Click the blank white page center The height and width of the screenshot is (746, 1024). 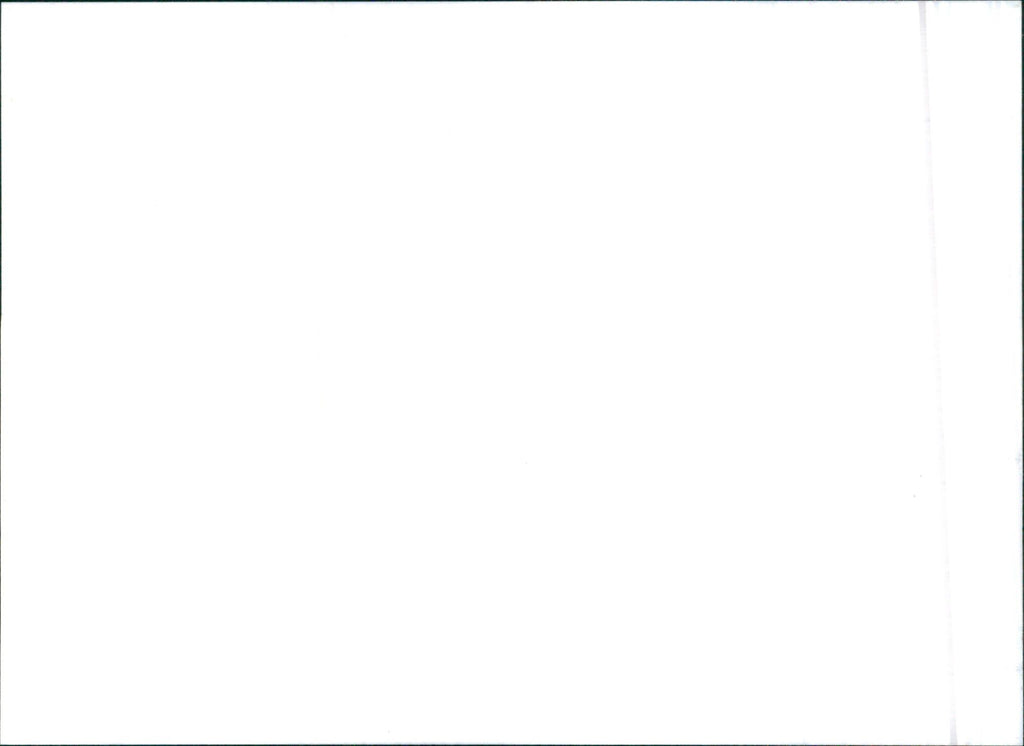coord(460,372)
